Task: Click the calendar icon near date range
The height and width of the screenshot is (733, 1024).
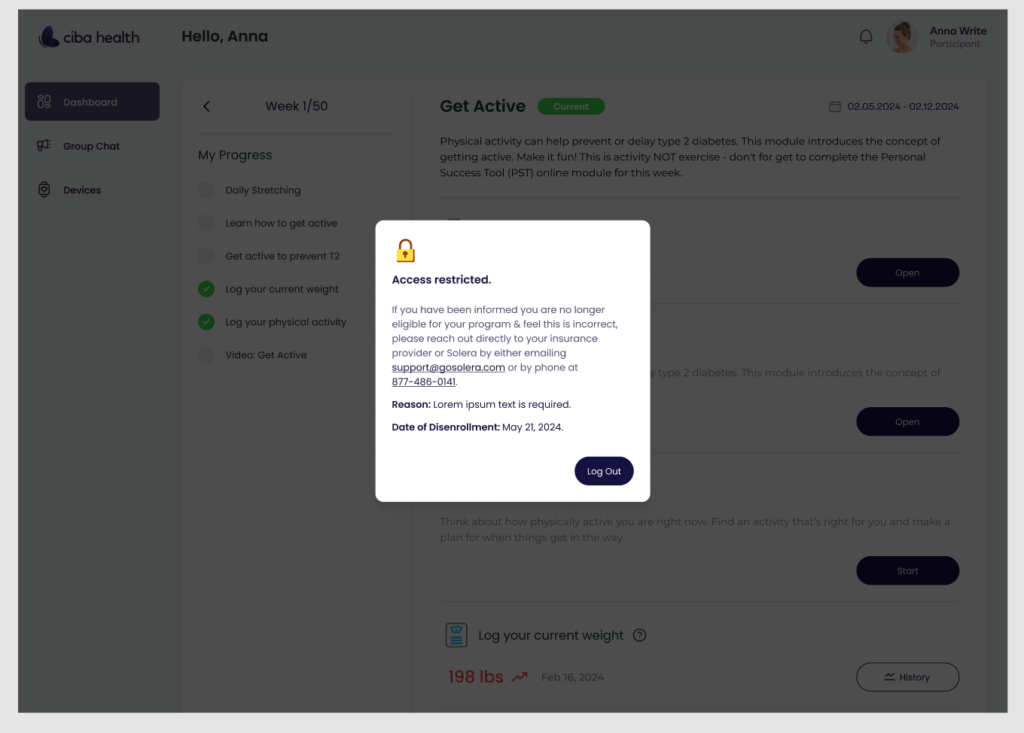Action: pos(835,106)
